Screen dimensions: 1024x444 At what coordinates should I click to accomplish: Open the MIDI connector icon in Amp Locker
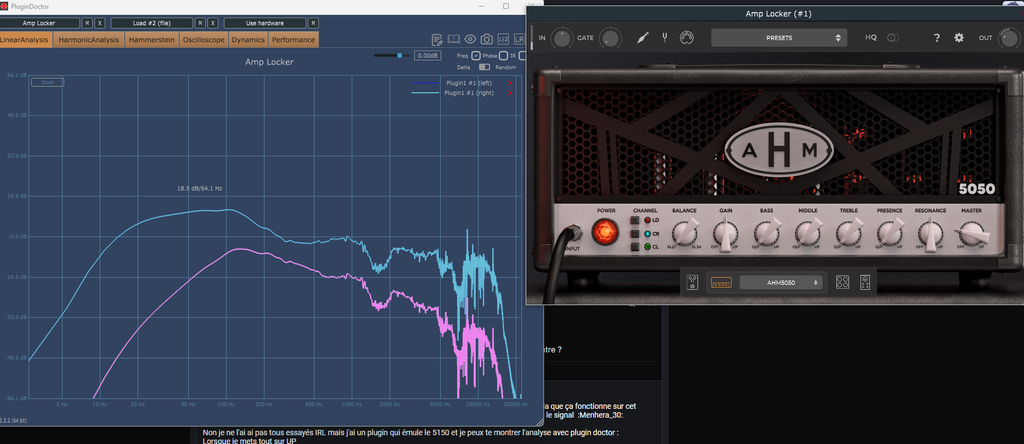coord(686,38)
